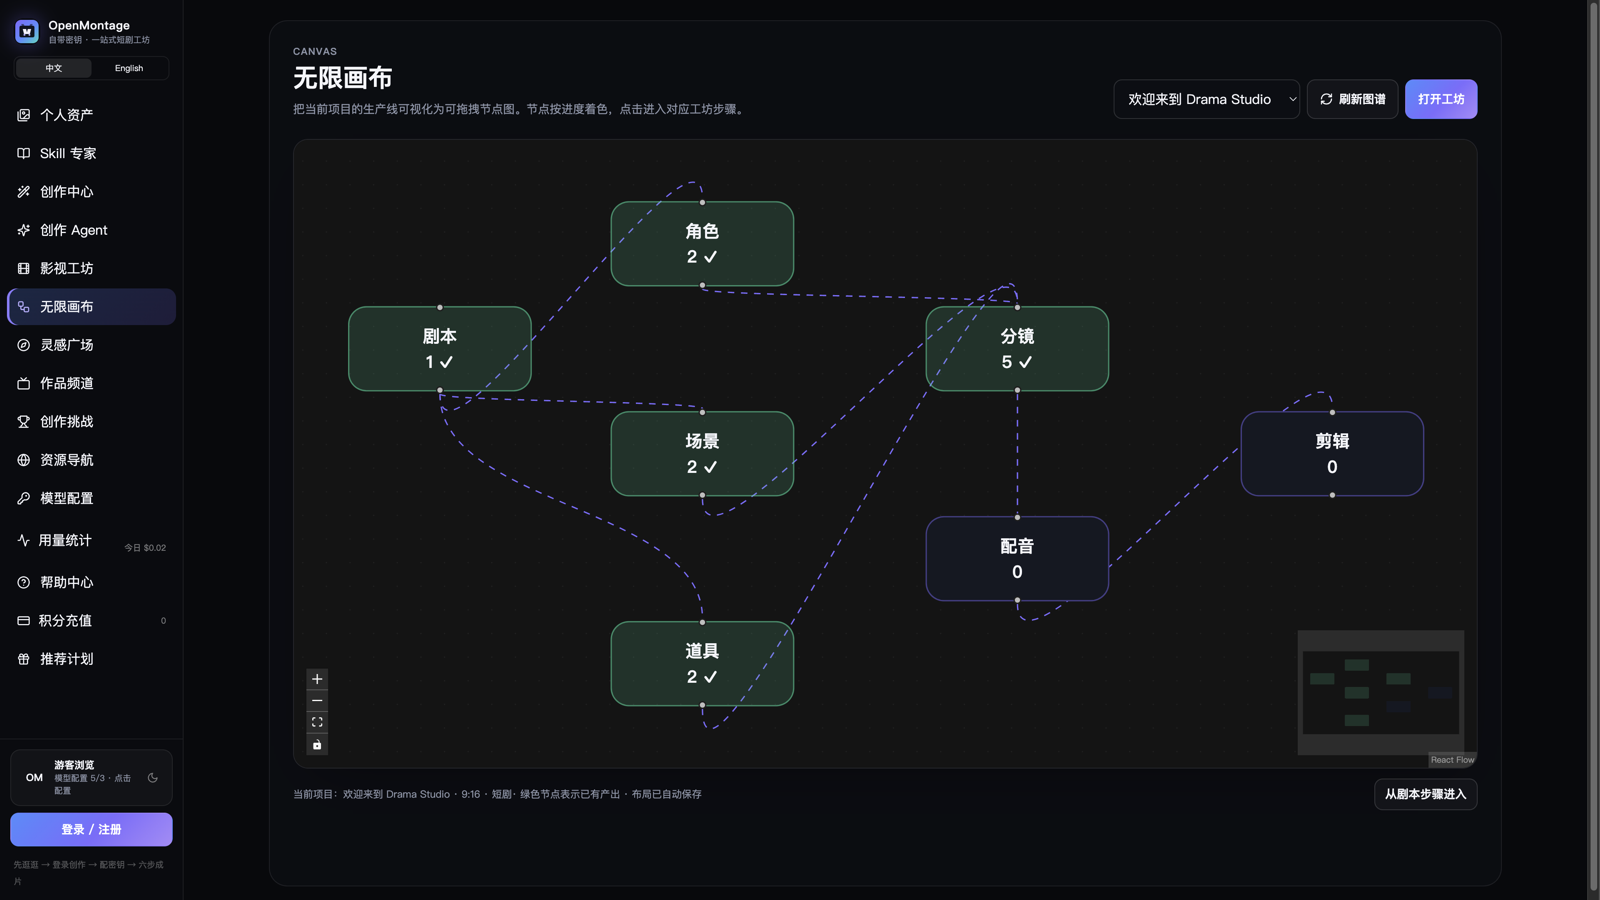This screenshot has height=900, width=1600.
Task: Open 帮助中心 from the sidebar
Action: [91, 582]
